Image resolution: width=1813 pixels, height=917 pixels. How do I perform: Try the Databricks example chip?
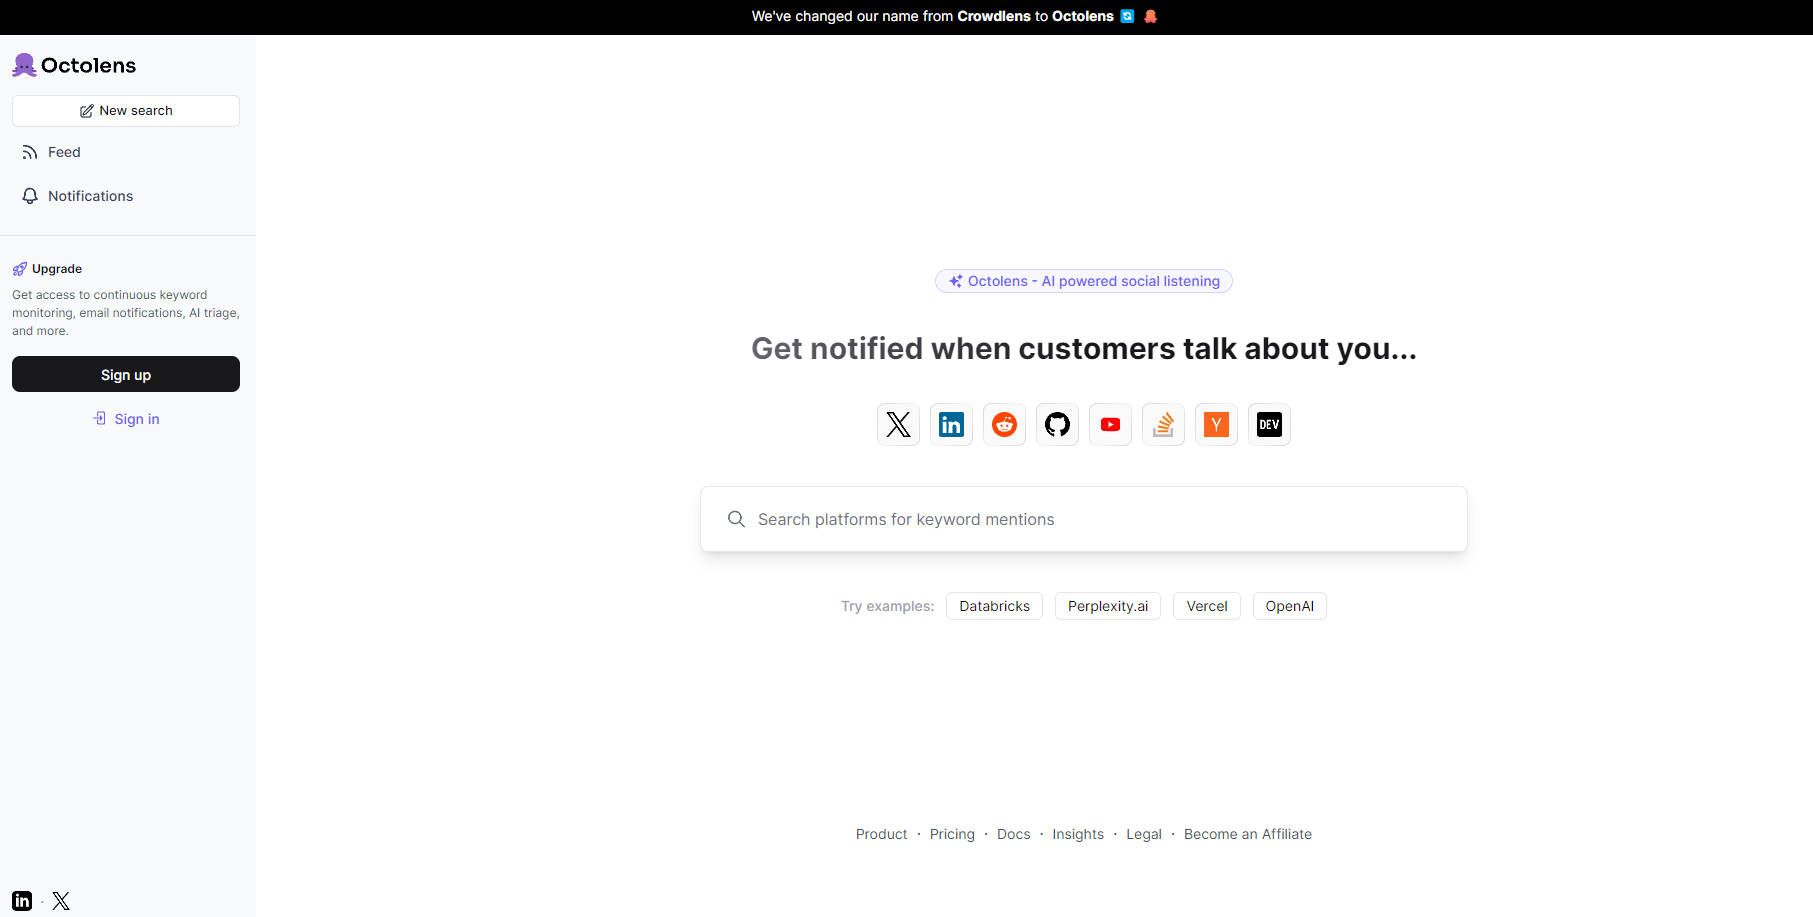pos(994,606)
